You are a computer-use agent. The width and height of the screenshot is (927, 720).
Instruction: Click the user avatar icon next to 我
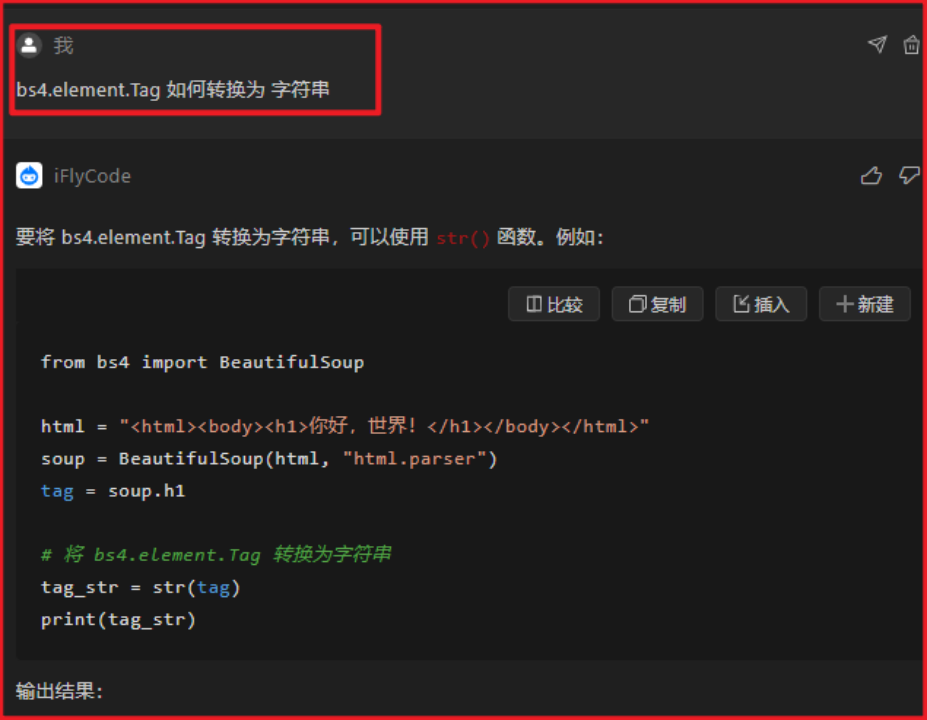pos(29,45)
